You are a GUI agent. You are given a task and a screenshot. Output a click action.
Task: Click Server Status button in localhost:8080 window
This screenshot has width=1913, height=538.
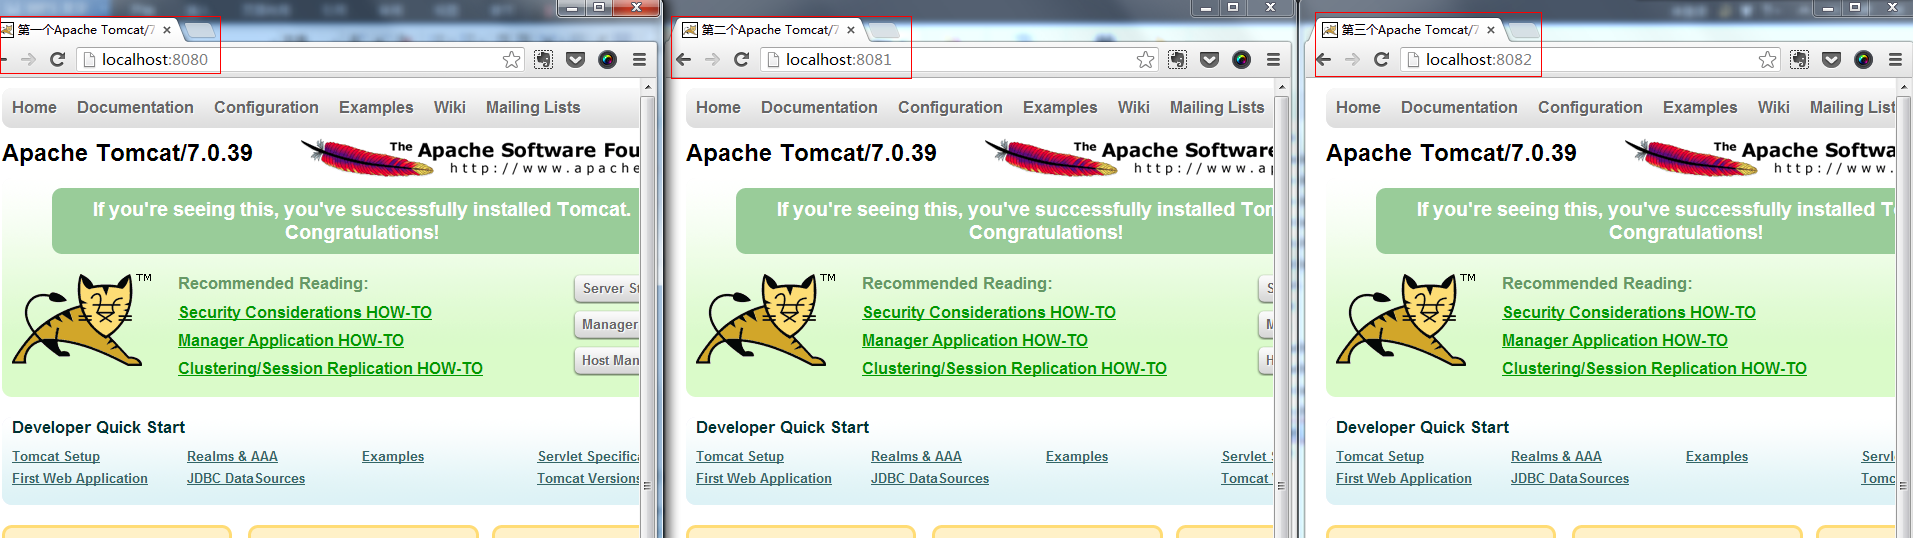point(607,288)
